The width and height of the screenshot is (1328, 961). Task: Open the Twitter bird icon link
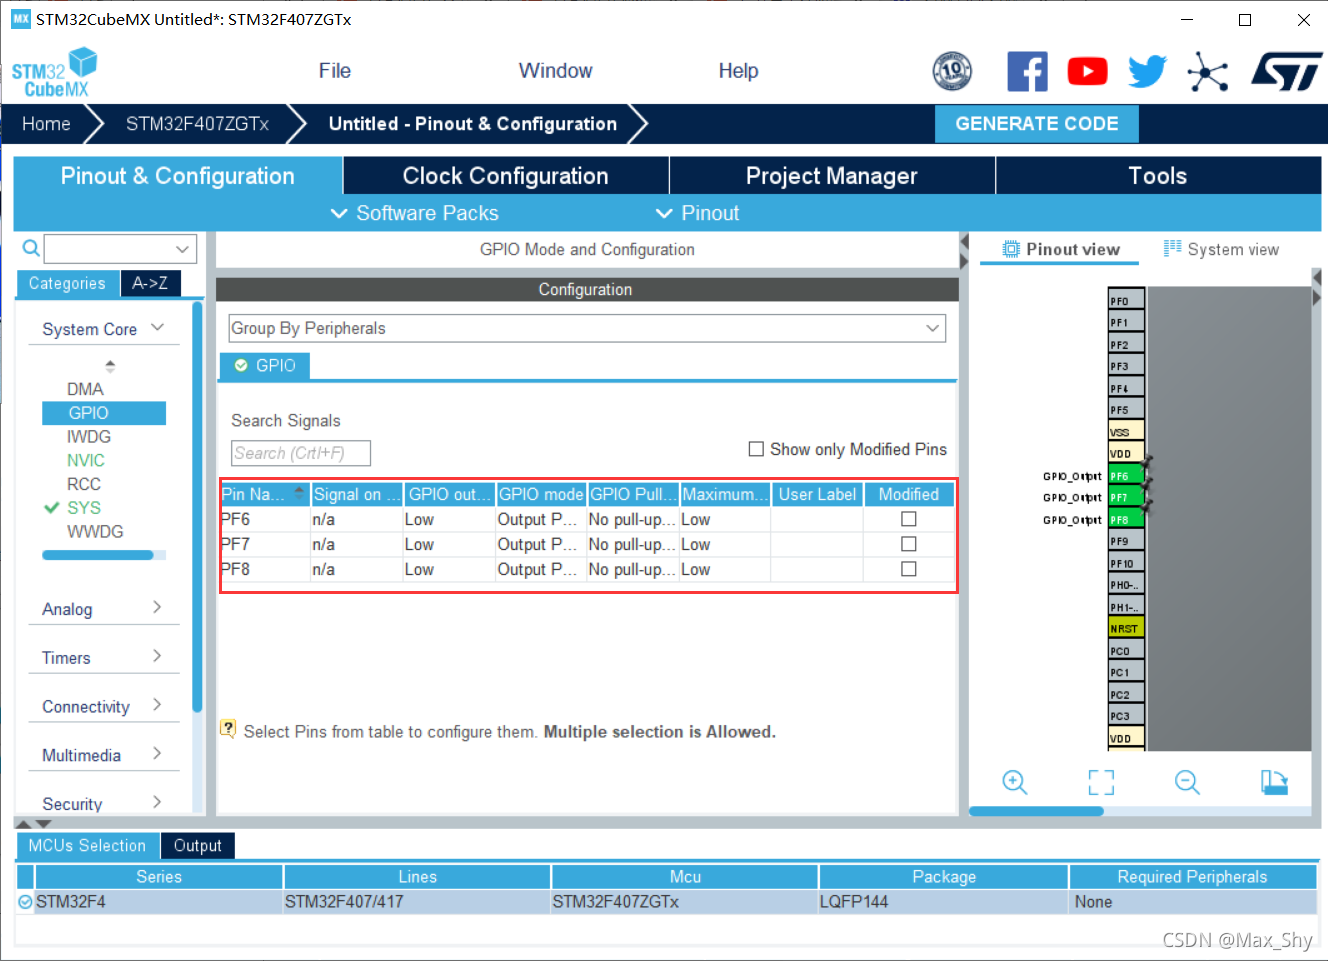1147,71
